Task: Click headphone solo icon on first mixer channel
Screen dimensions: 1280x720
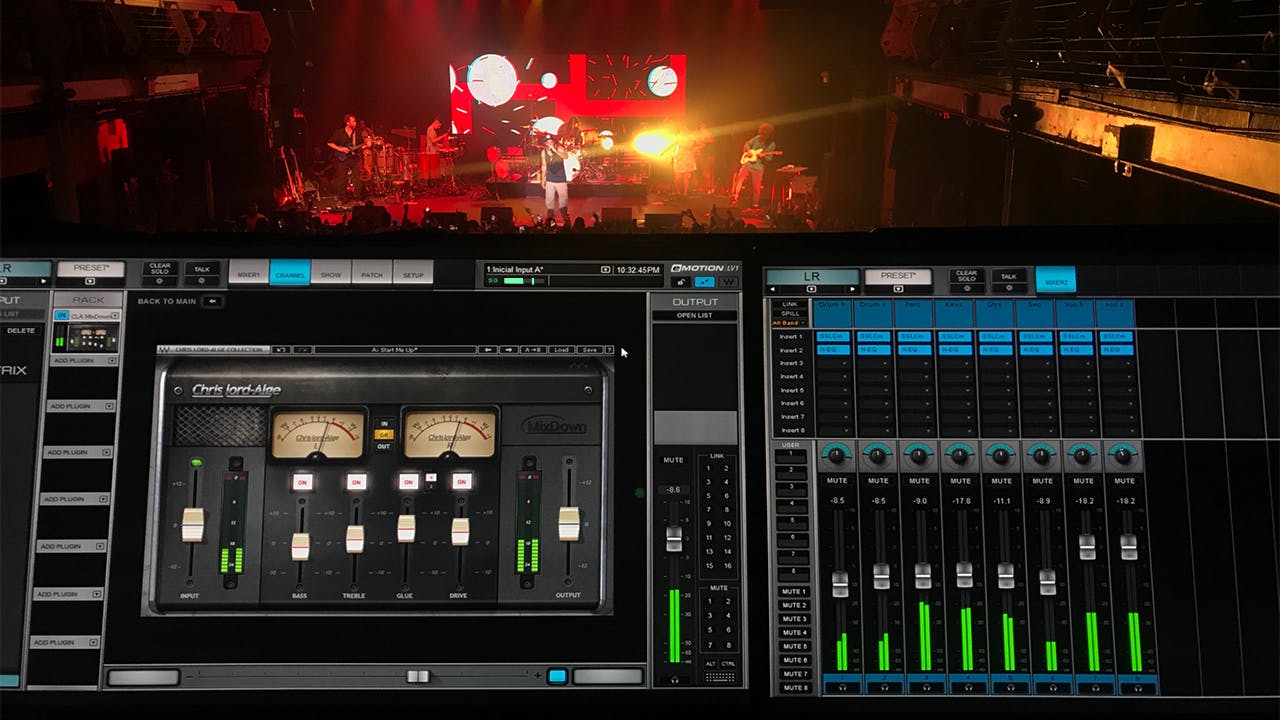Action: [840, 686]
